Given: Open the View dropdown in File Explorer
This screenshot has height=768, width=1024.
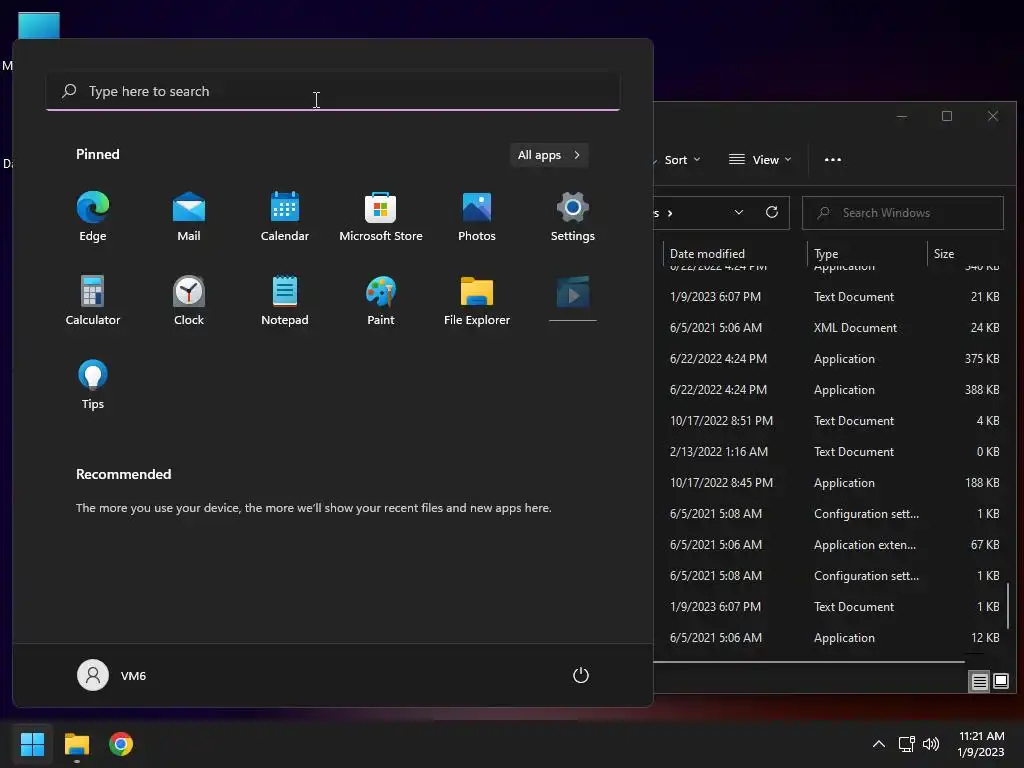Looking at the screenshot, I should click(x=760, y=160).
